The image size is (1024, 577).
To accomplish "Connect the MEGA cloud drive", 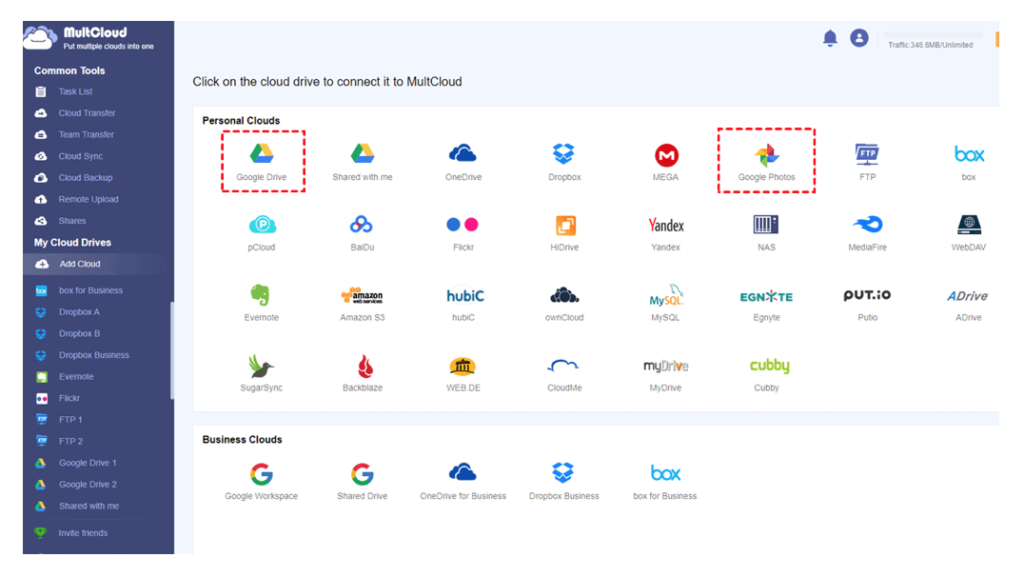I will (x=665, y=161).
